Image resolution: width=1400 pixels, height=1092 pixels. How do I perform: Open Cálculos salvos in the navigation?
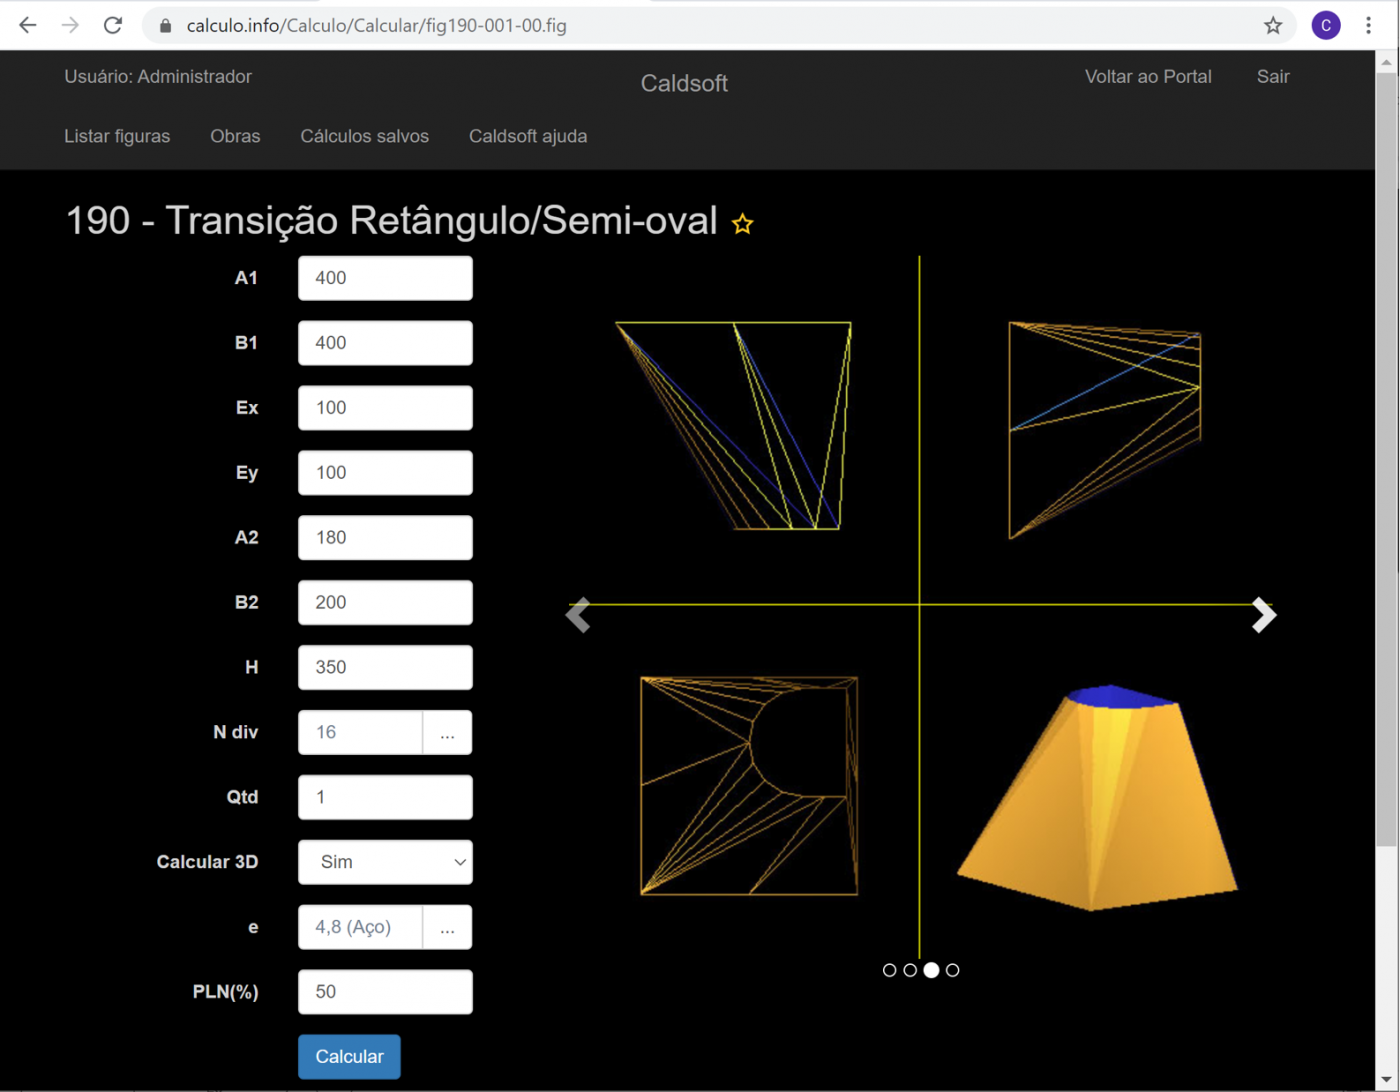click(364, 136)
